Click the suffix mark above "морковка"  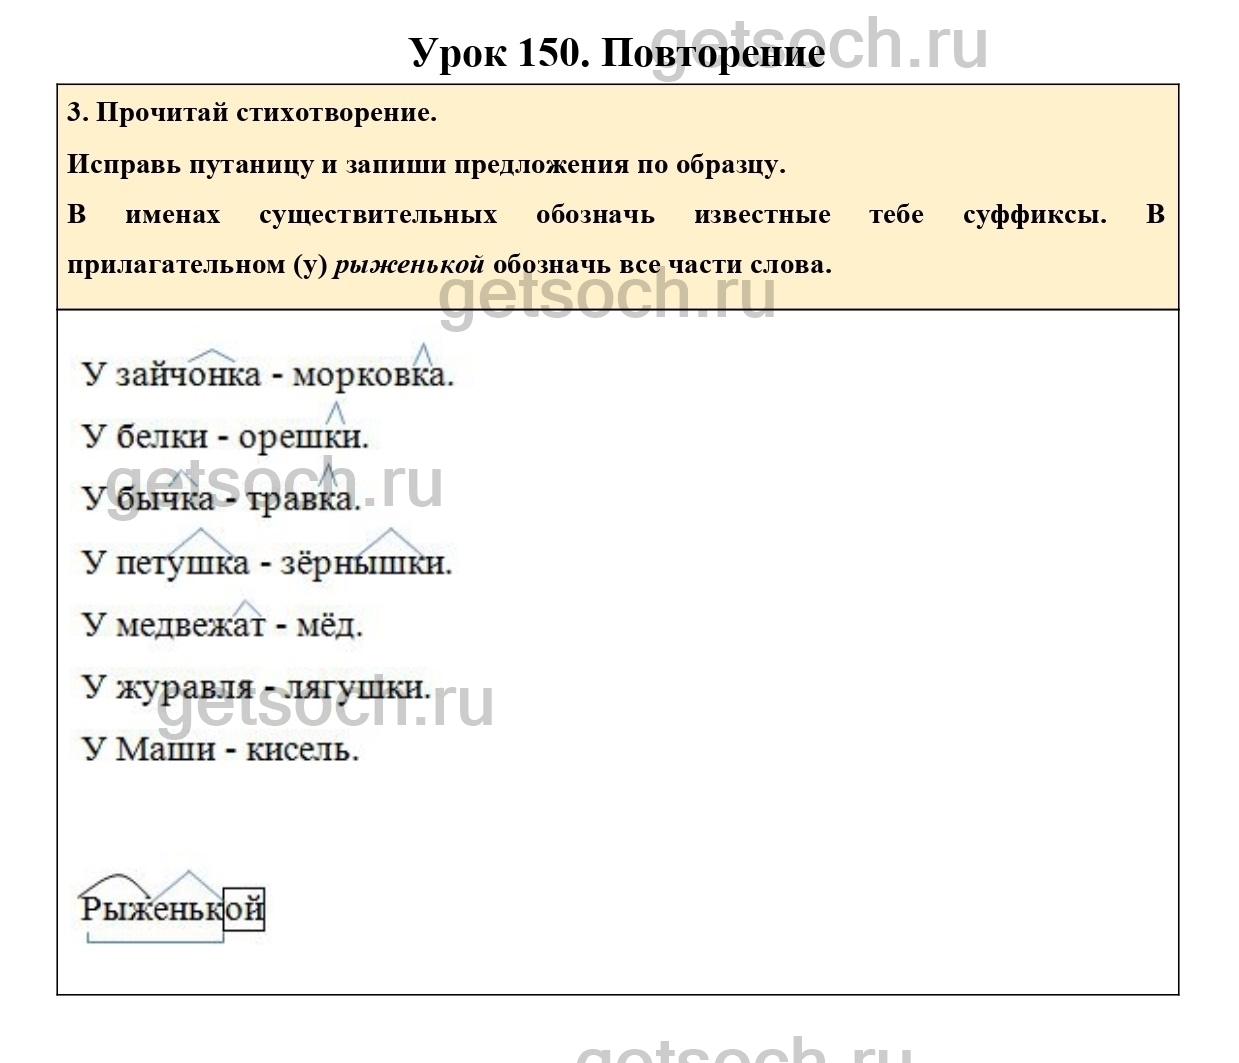pyautogui.click(x=423, y=353)
